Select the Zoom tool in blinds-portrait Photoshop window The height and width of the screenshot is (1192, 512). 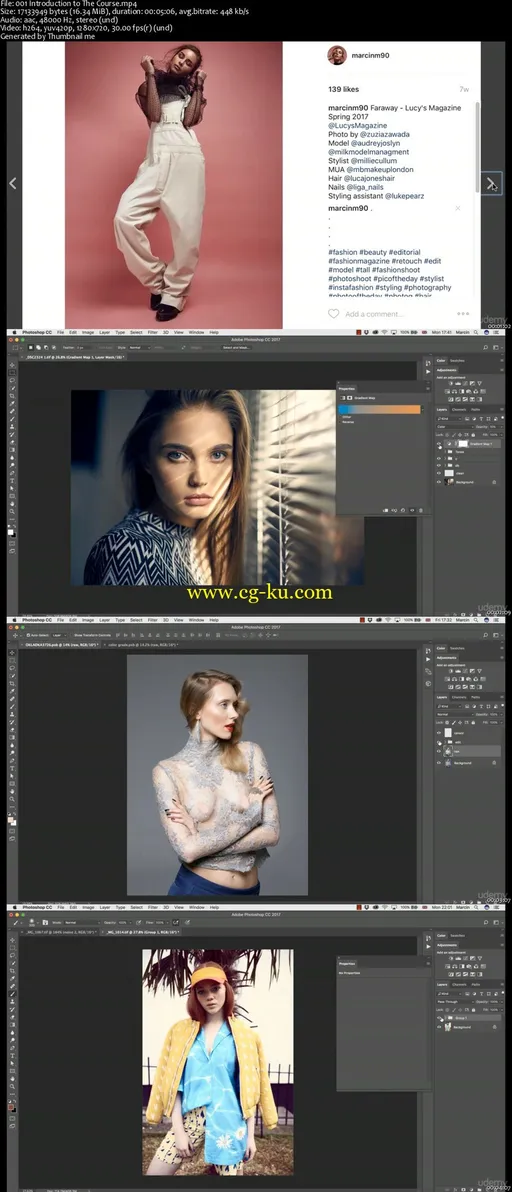pos(12,512)
